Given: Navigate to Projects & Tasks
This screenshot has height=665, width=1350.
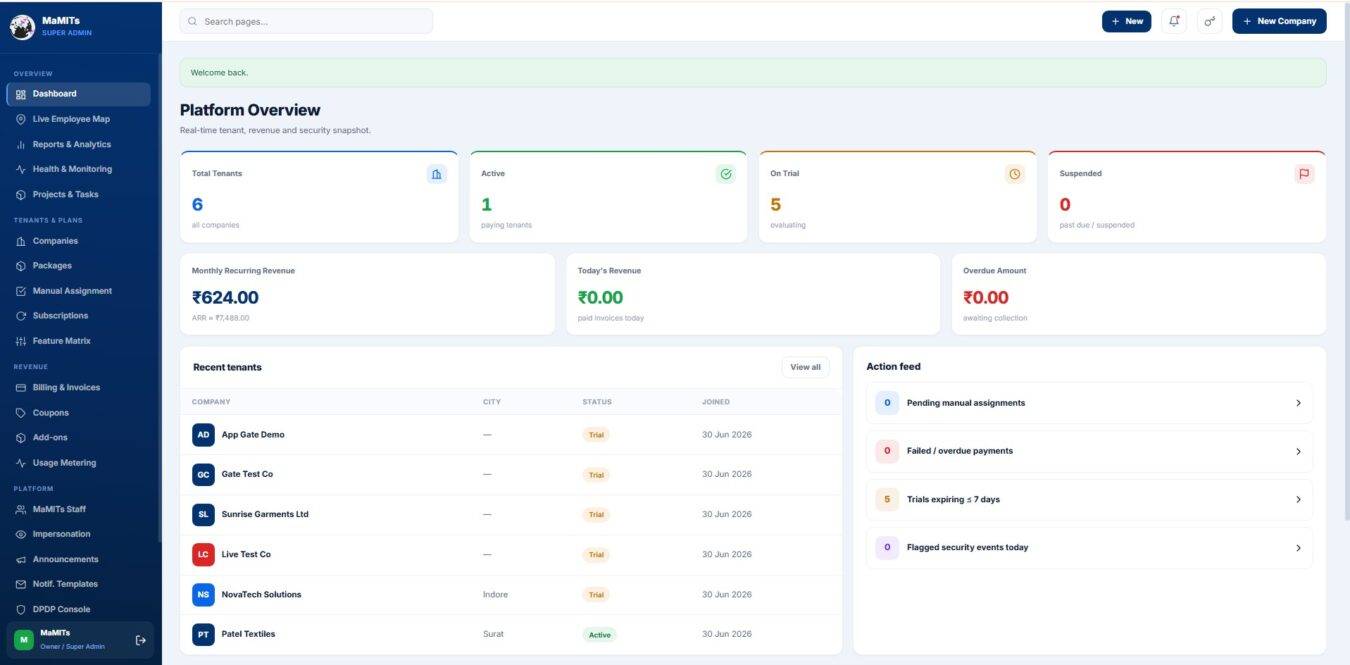Looking at the screenshot, I should pyautogui.click(x=78, y=194).
